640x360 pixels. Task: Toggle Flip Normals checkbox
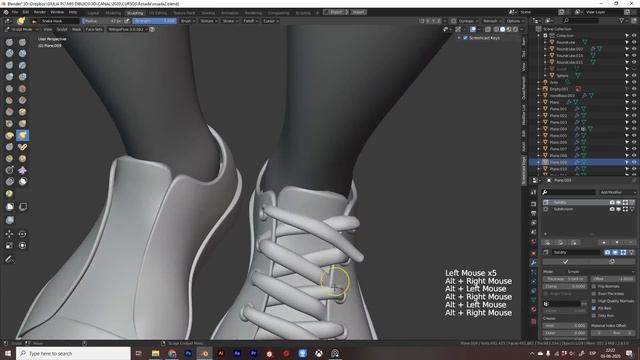pyautogui.click(x=594, y=286)
